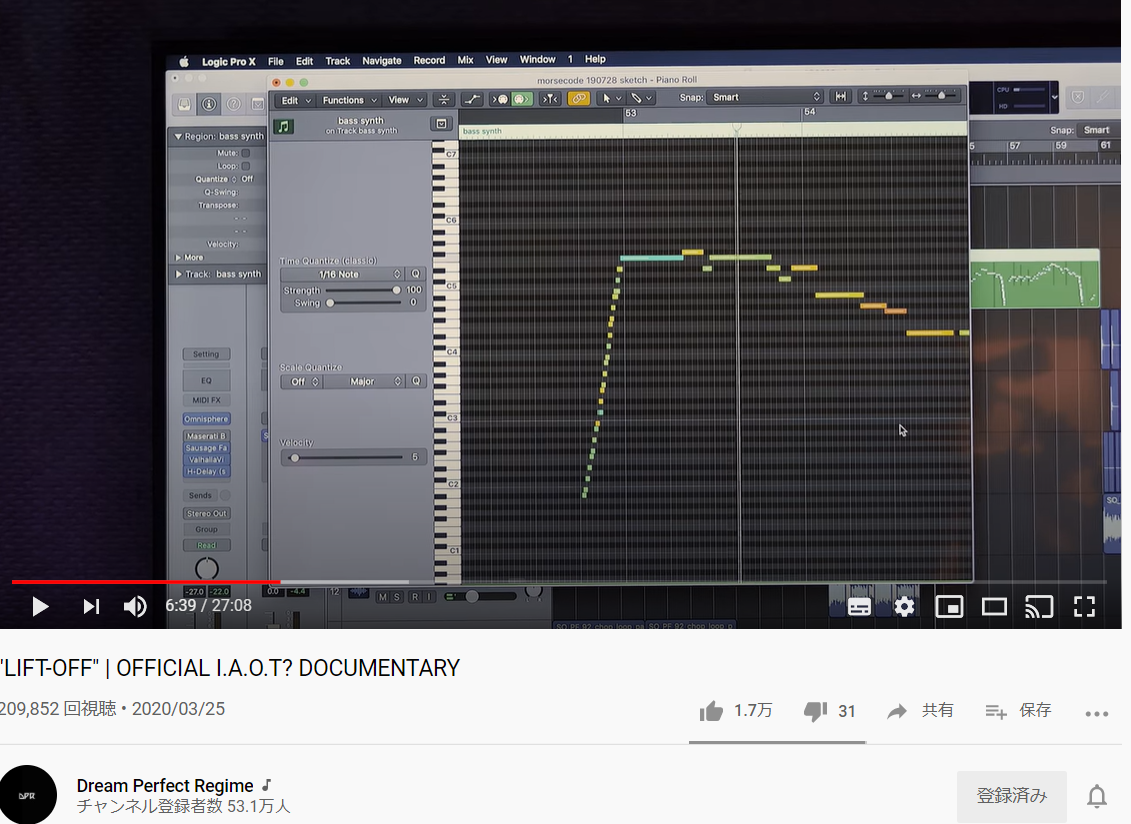Open the Mix menu
The width and height of the screenshot is (1131, 824).
(465, 60)
